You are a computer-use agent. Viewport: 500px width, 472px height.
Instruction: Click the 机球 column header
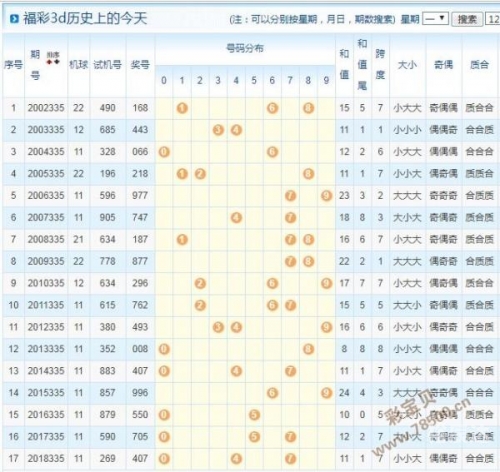point(79,65)
